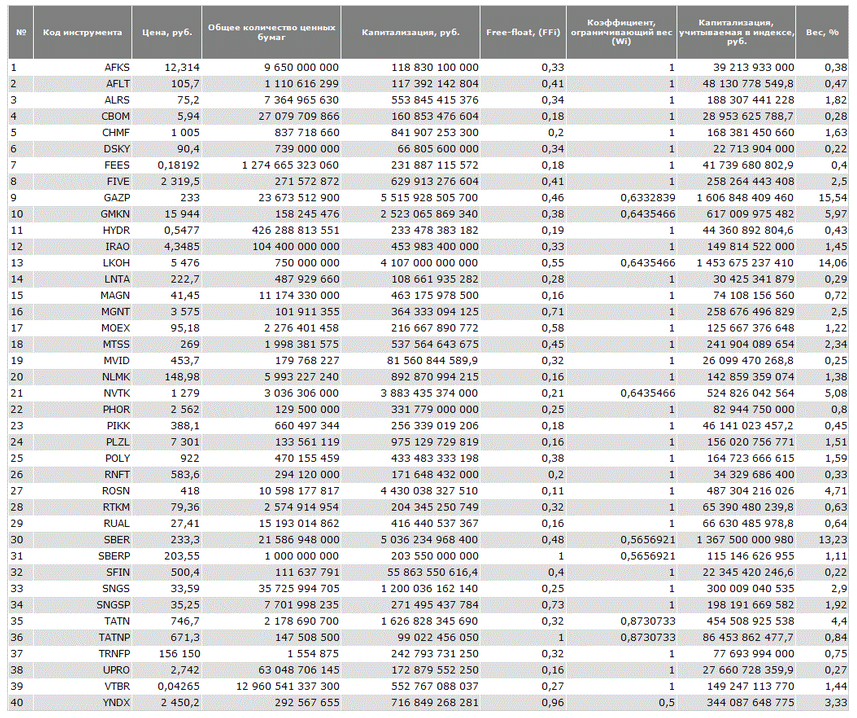Click GAZP limiting coefficient 0,6332839
This screenshot has width=857, height=718.
[648, 198]
